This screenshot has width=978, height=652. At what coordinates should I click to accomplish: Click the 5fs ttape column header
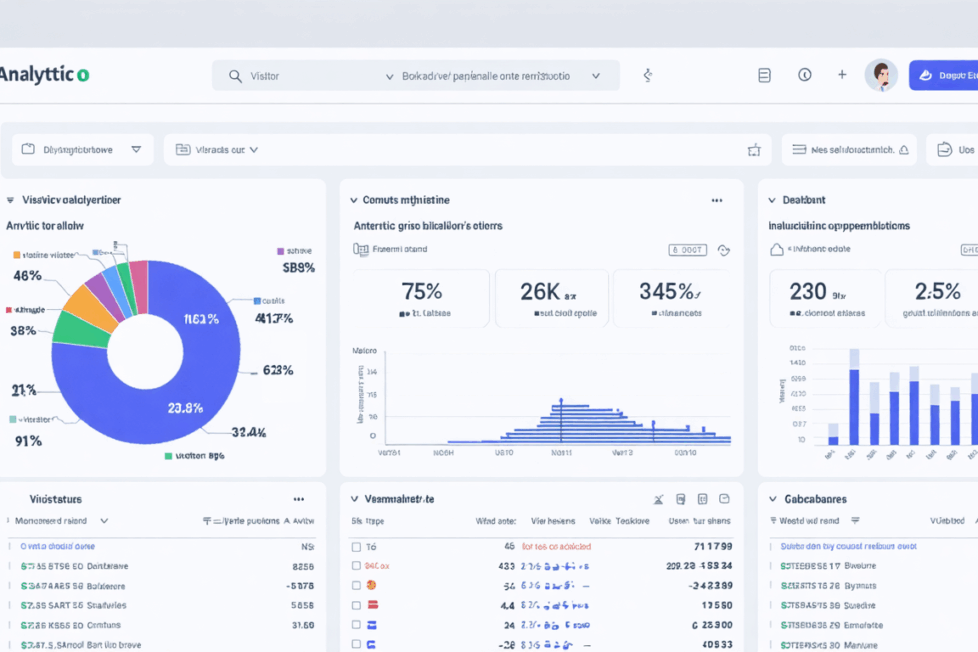(367, 521)
